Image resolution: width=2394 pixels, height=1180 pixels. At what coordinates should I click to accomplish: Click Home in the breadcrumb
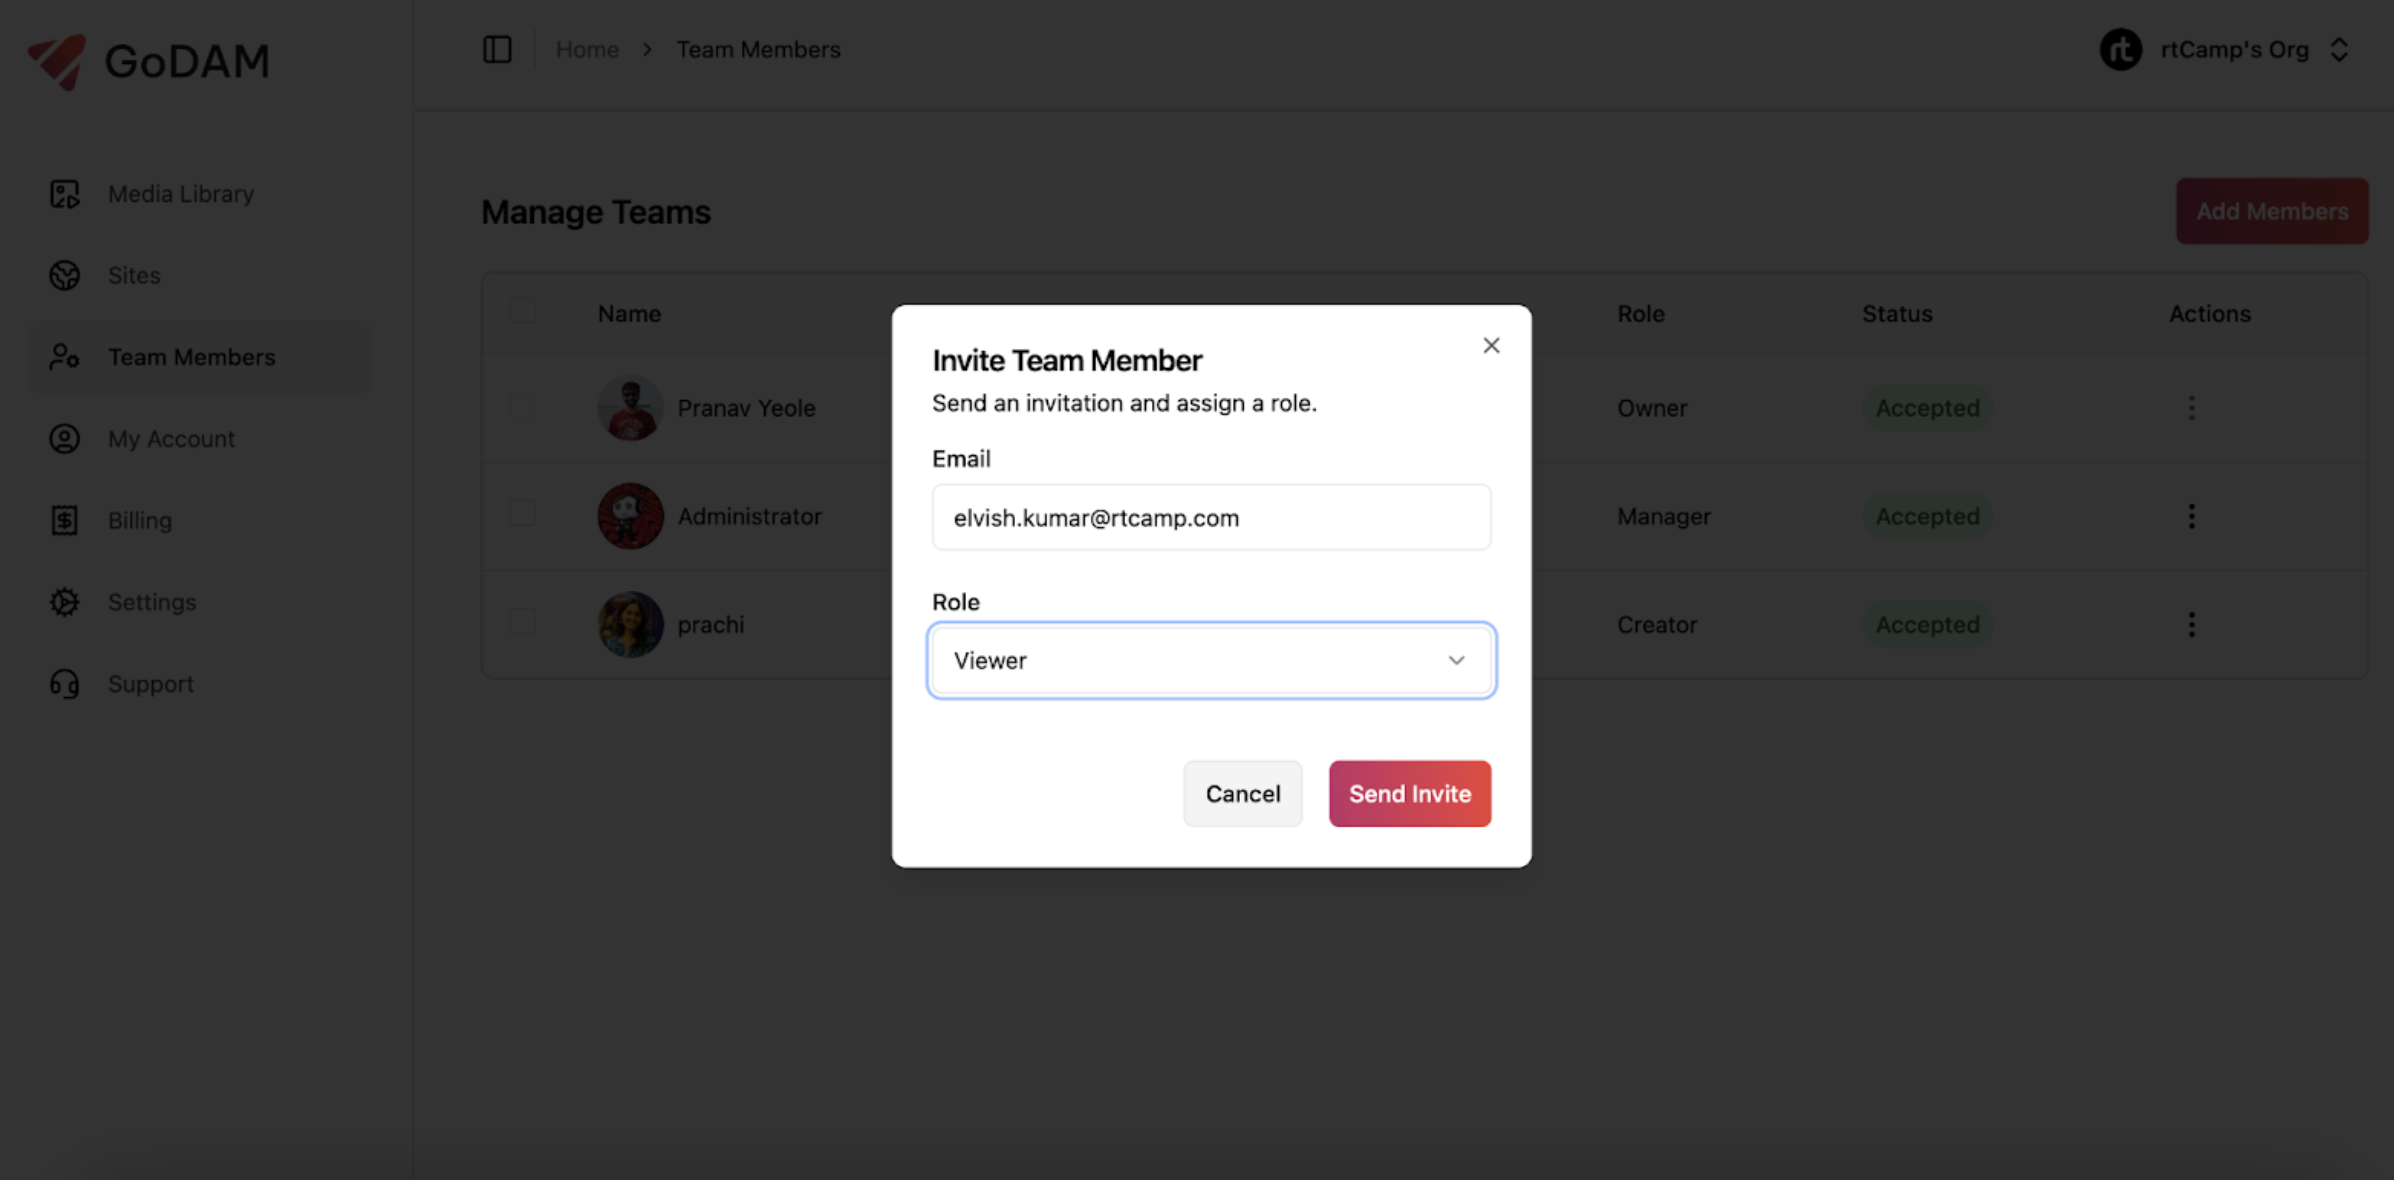[587, 49]
